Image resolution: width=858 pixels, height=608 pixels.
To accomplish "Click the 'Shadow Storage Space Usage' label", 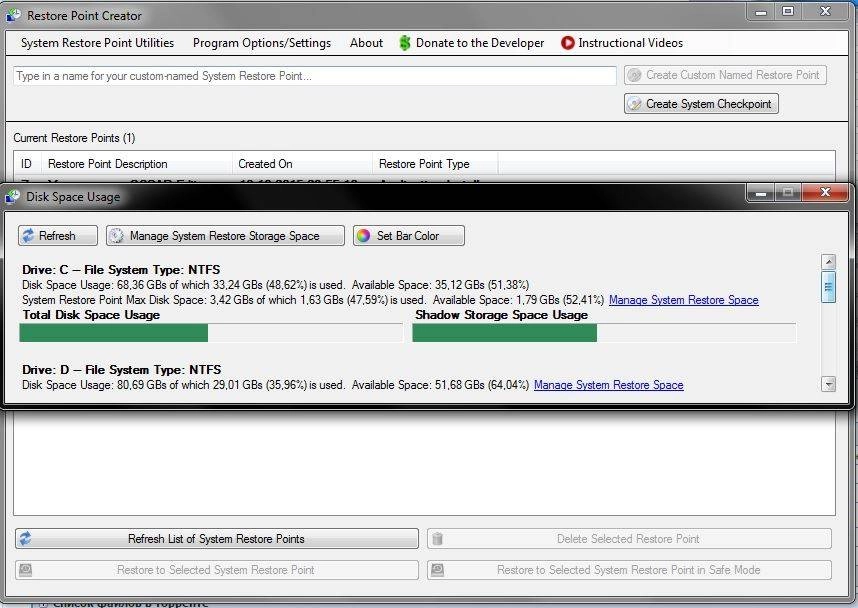I will pyautogui.click(x=501, y=315).
